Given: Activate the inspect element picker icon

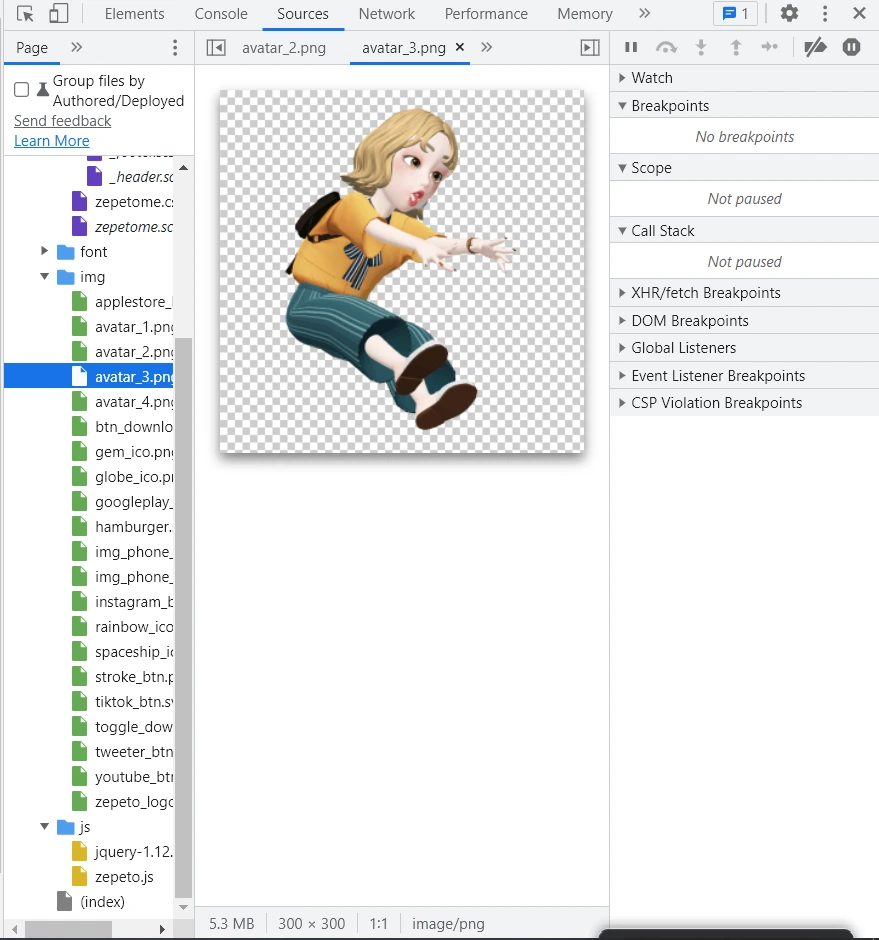Looking at the screenshot, I should pyautogui.click(x=25, y=13).
